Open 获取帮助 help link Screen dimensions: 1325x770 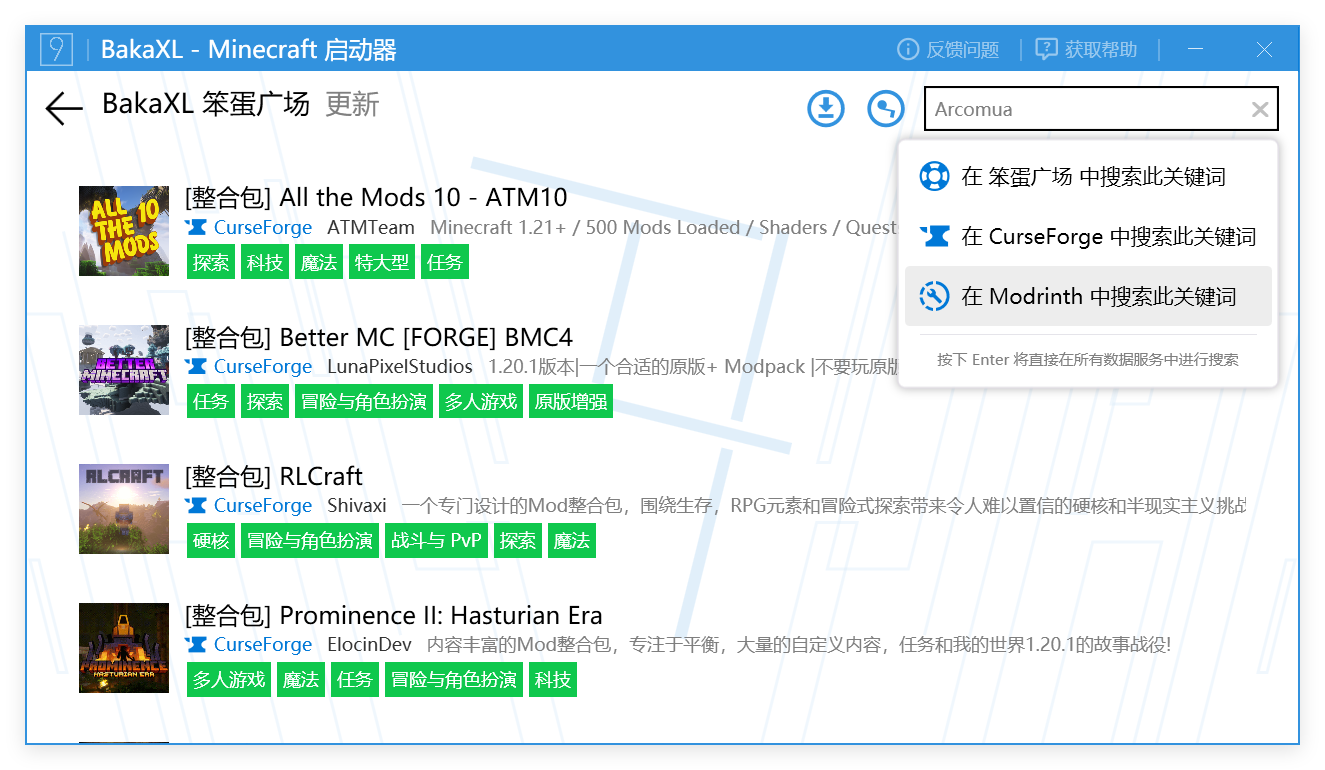(1087, 49)
